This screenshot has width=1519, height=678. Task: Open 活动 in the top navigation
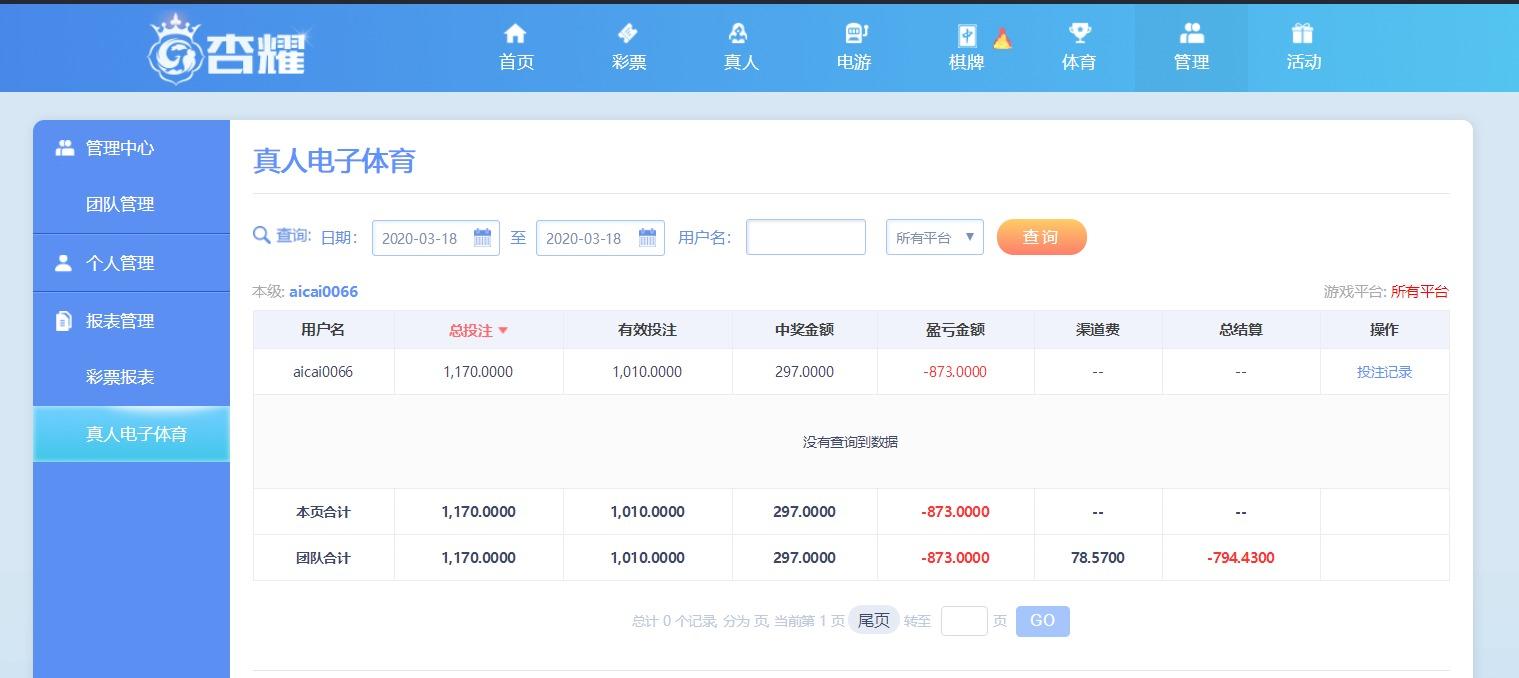click(x=1304, y=62)
